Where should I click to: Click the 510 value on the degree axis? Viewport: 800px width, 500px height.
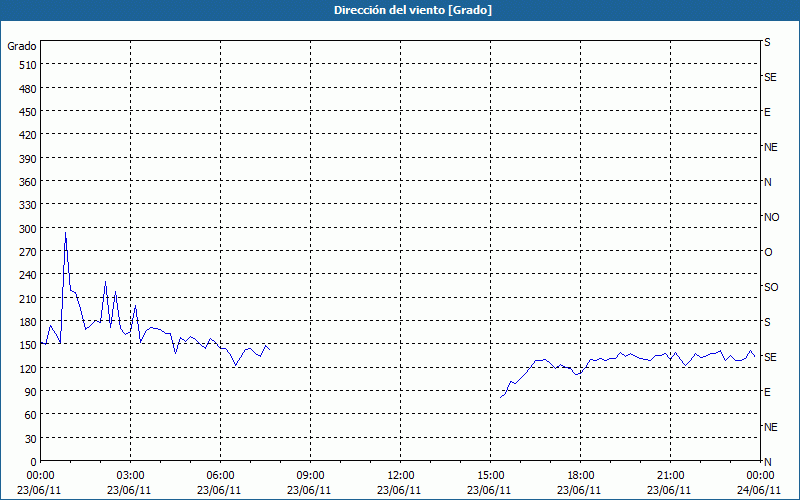click(29, 65)
